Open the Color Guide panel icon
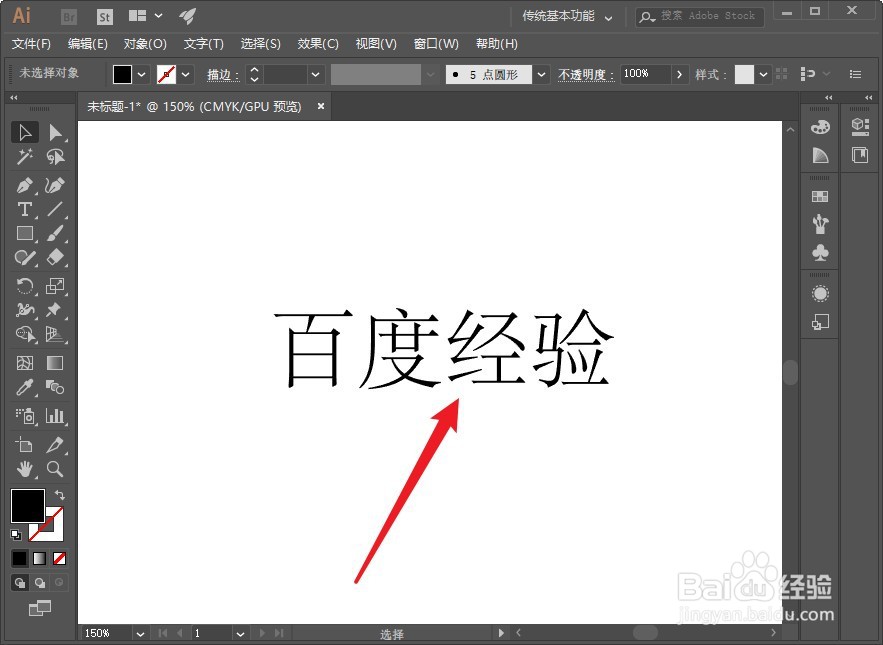Image resolution: width=883 pixels, height=645 pixels. [x=820, y=155]
